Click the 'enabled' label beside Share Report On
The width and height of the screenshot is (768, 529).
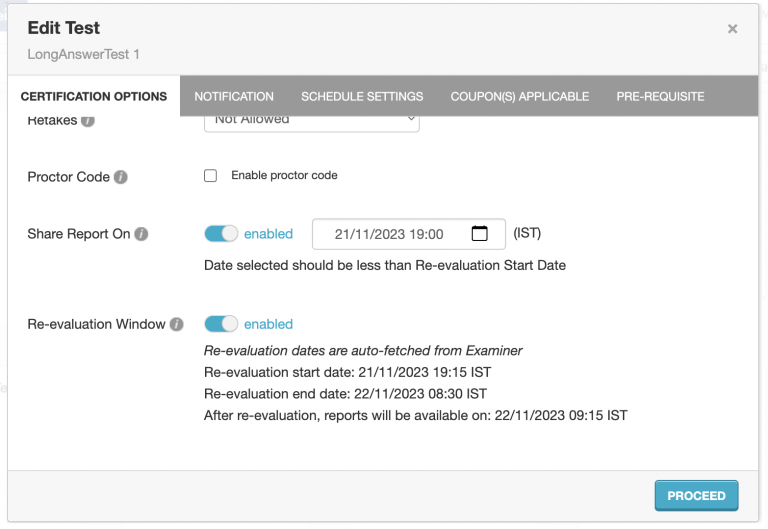[268, 234]
